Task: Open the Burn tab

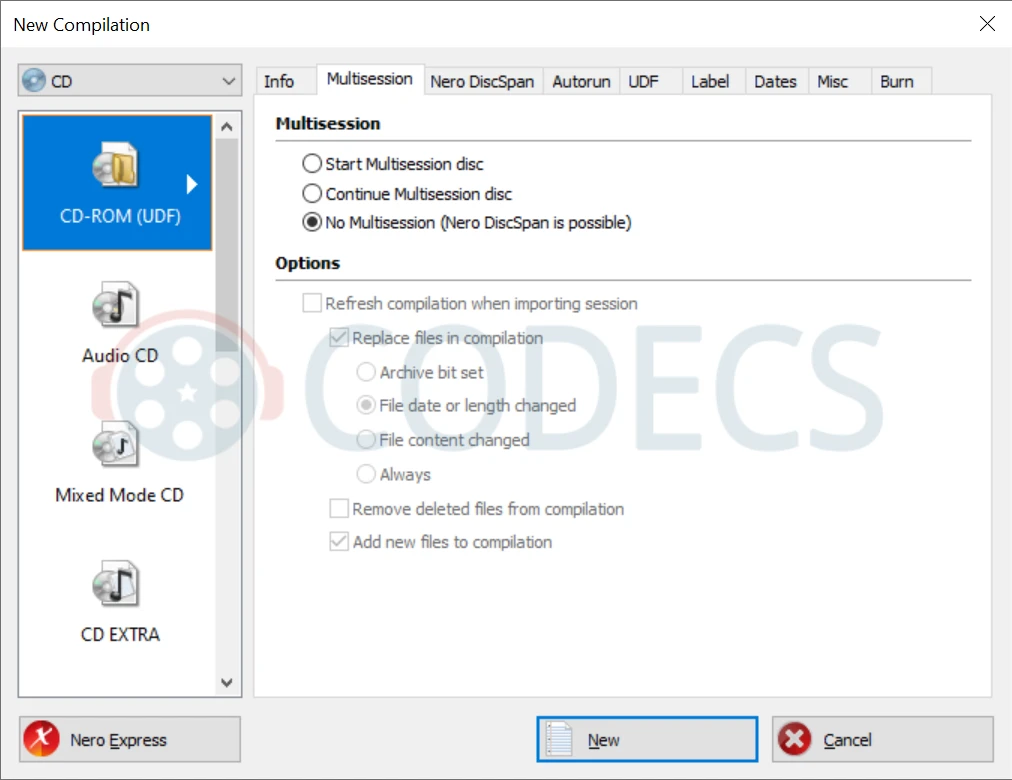Action: click(x=896, y=82)
